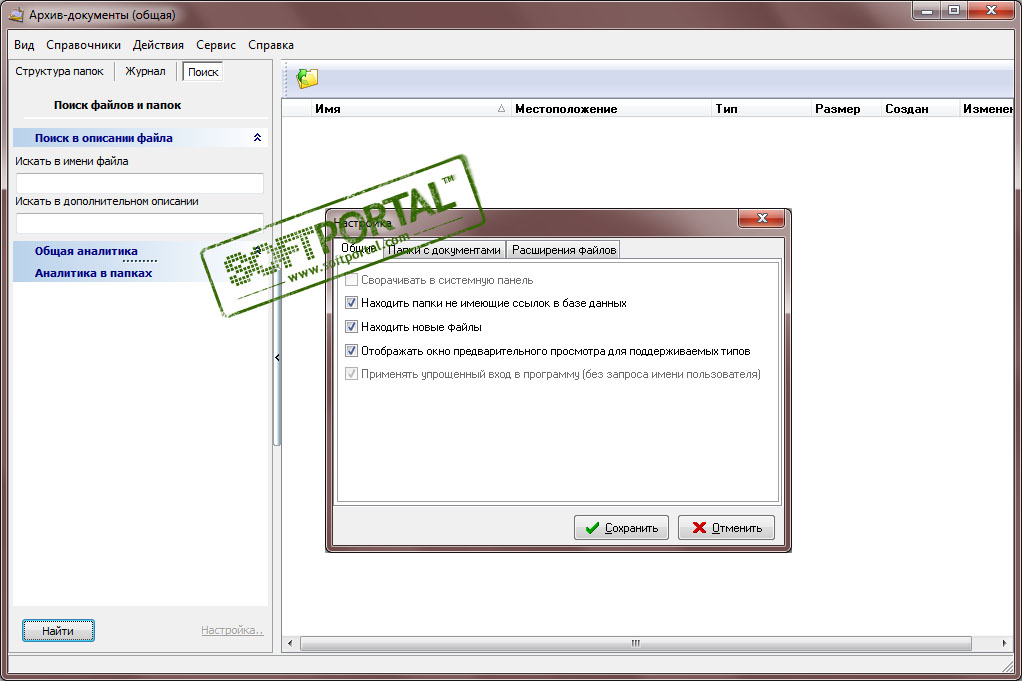Screen dimensions: 1022x681
Task: Click the Найти button
Action: click(58, 630)
